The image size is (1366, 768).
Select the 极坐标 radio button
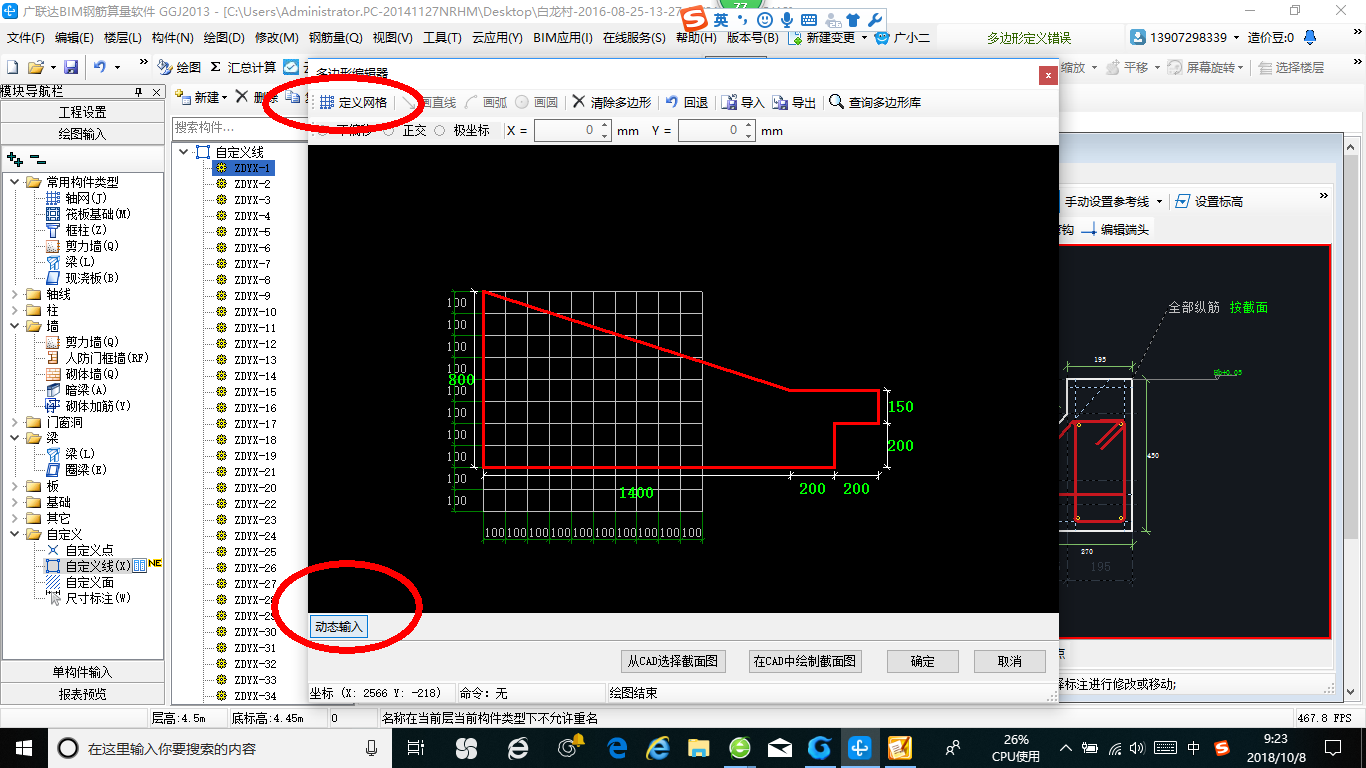(x=439, y=131)
